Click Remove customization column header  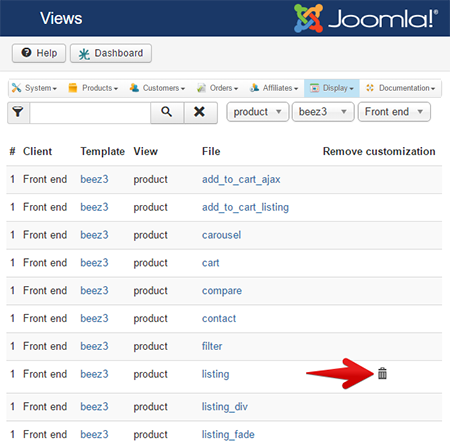tap(379, 151)
